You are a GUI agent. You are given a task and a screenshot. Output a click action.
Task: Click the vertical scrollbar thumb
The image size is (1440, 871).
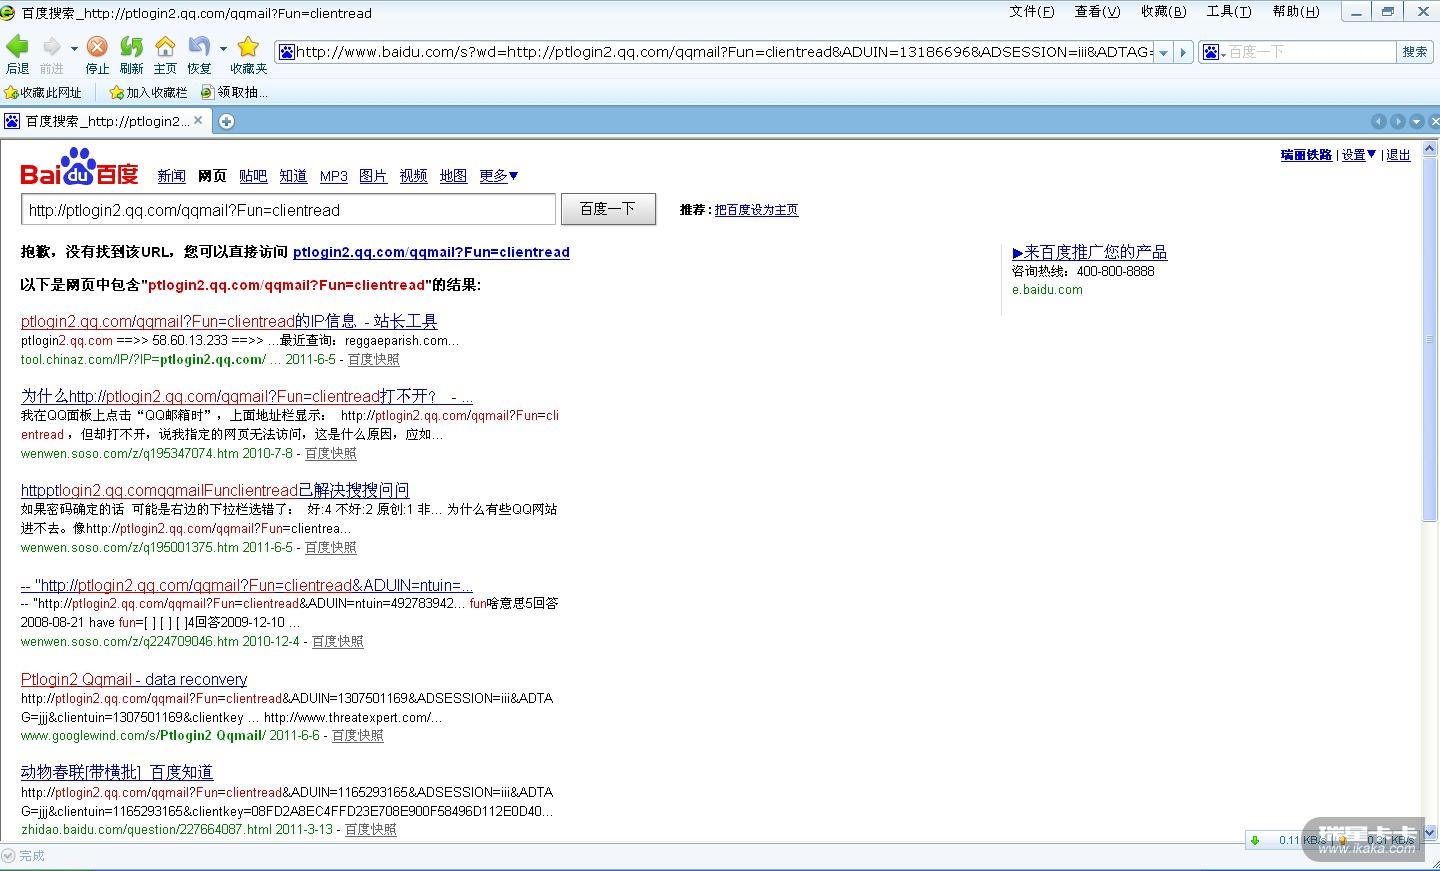point(1430,340)
